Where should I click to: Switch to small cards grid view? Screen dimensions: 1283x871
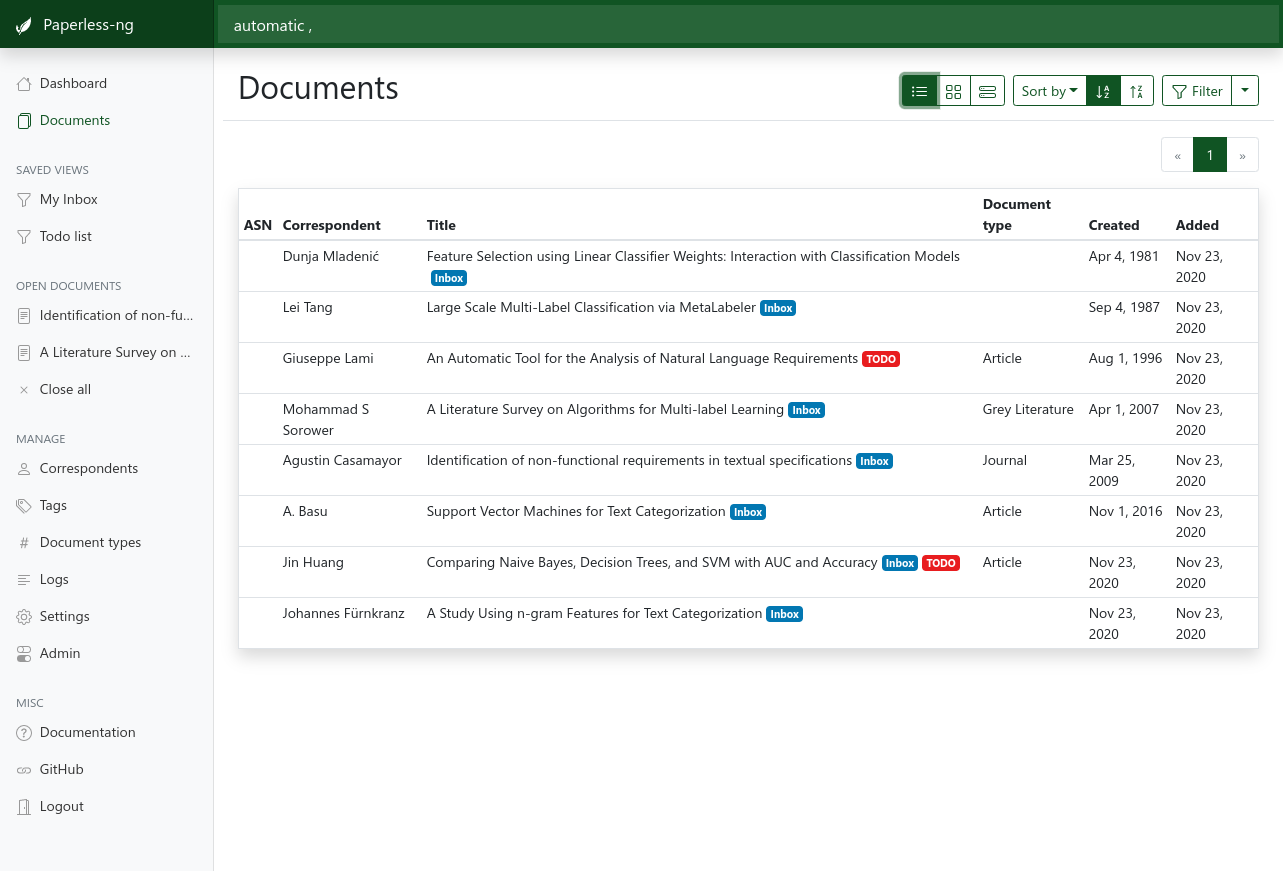coord(953,91)
